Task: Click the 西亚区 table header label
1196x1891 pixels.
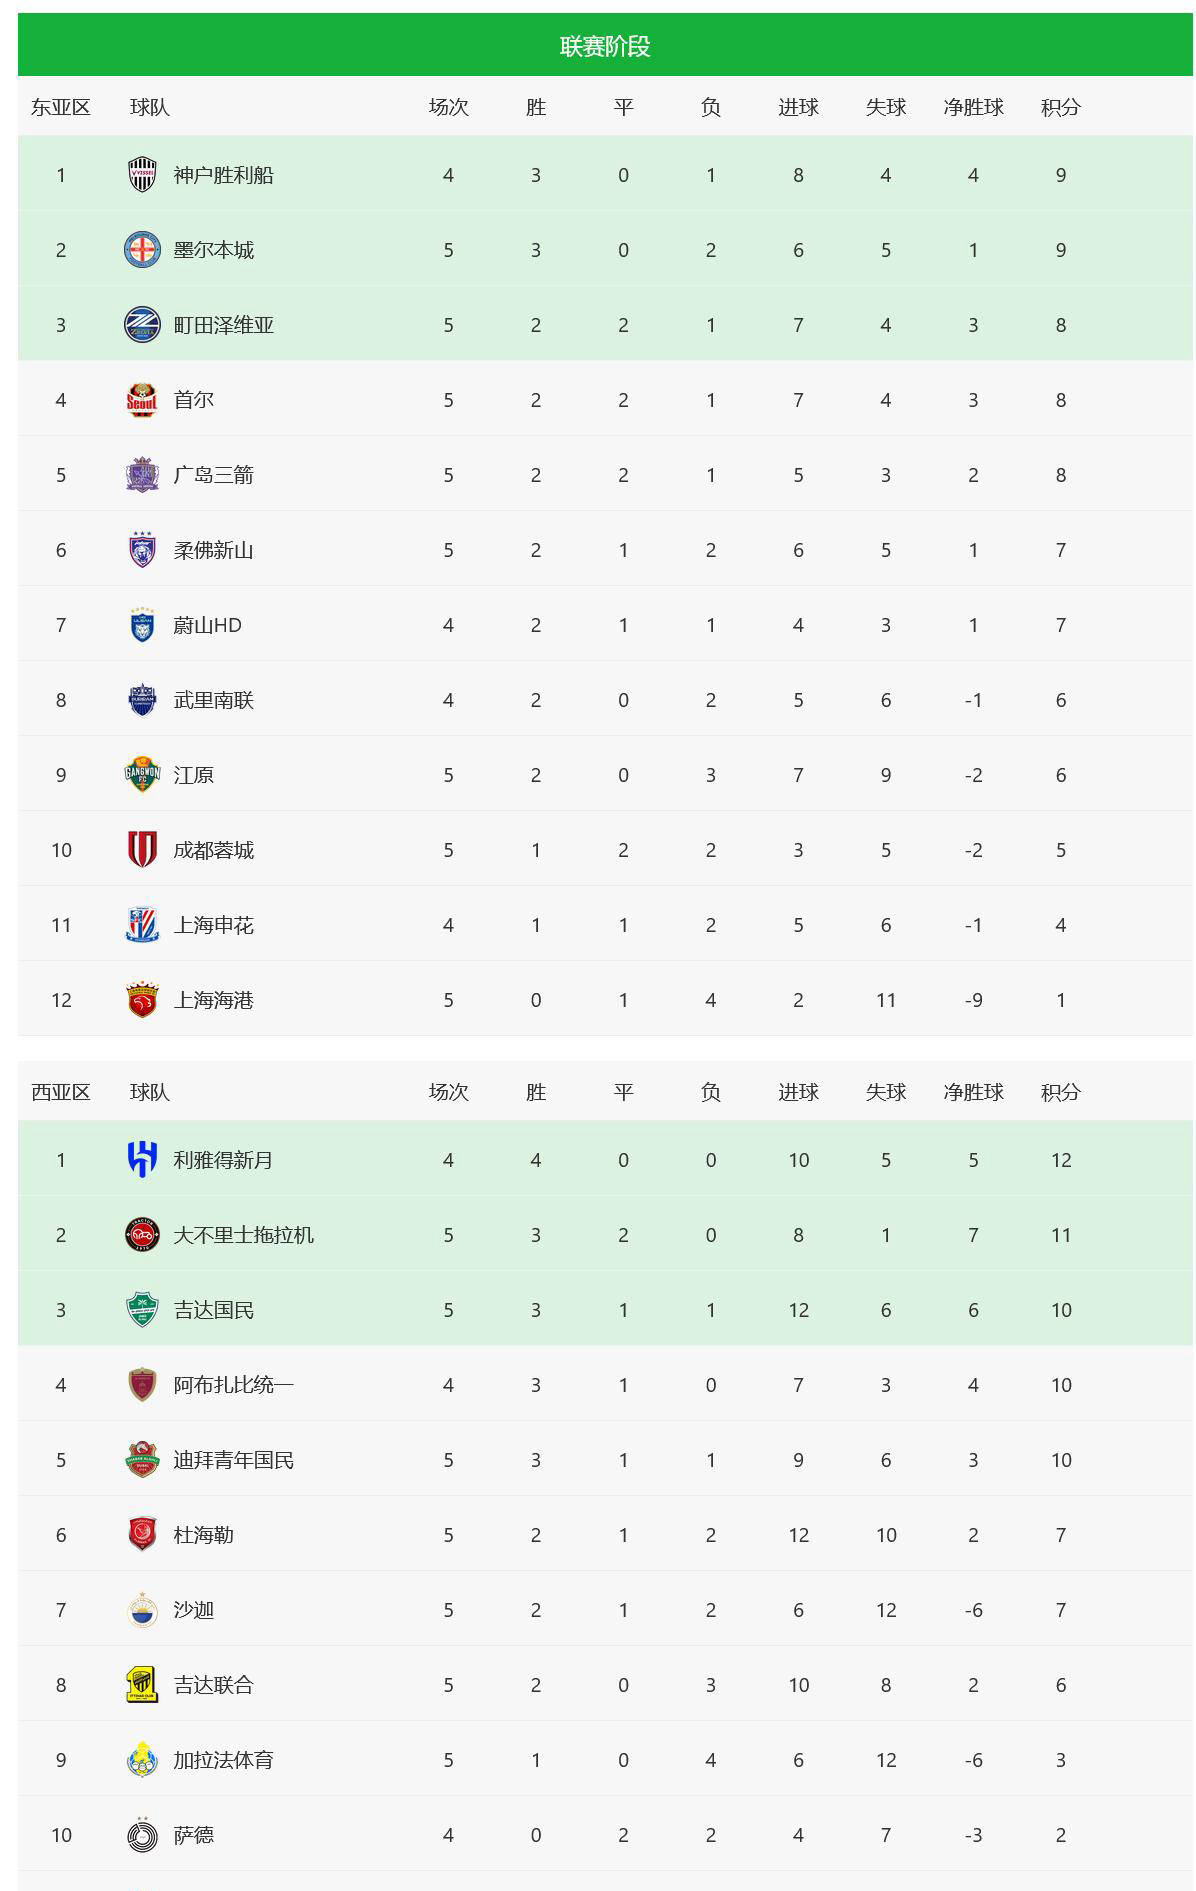Action: pyautogui.click(x=60, y=1092)
